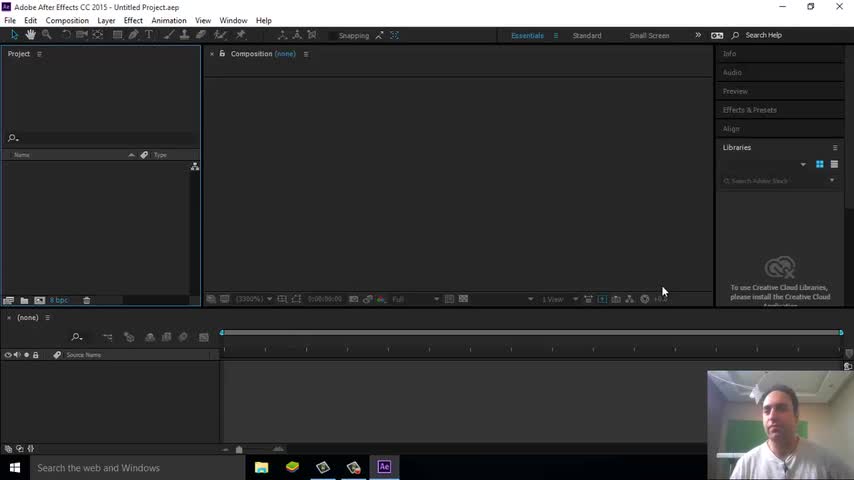Delete selected project items trash icon
This screenshot has height=480, width=854.
pos(87,300)
